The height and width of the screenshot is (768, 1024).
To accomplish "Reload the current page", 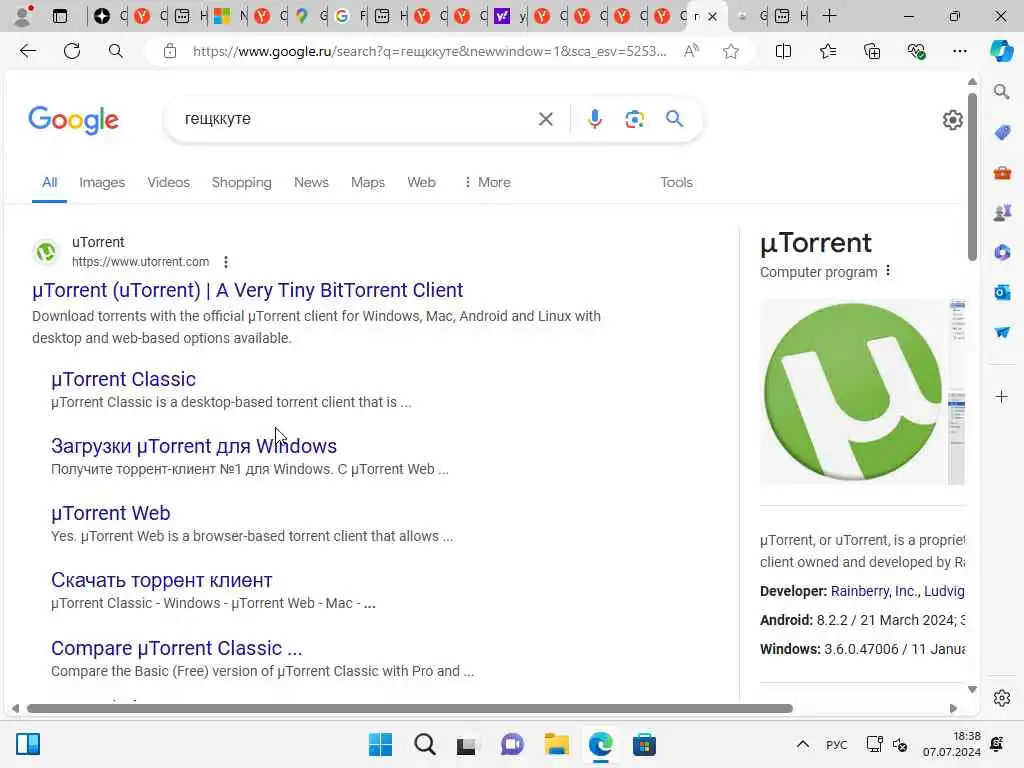I will coord(72,51).
